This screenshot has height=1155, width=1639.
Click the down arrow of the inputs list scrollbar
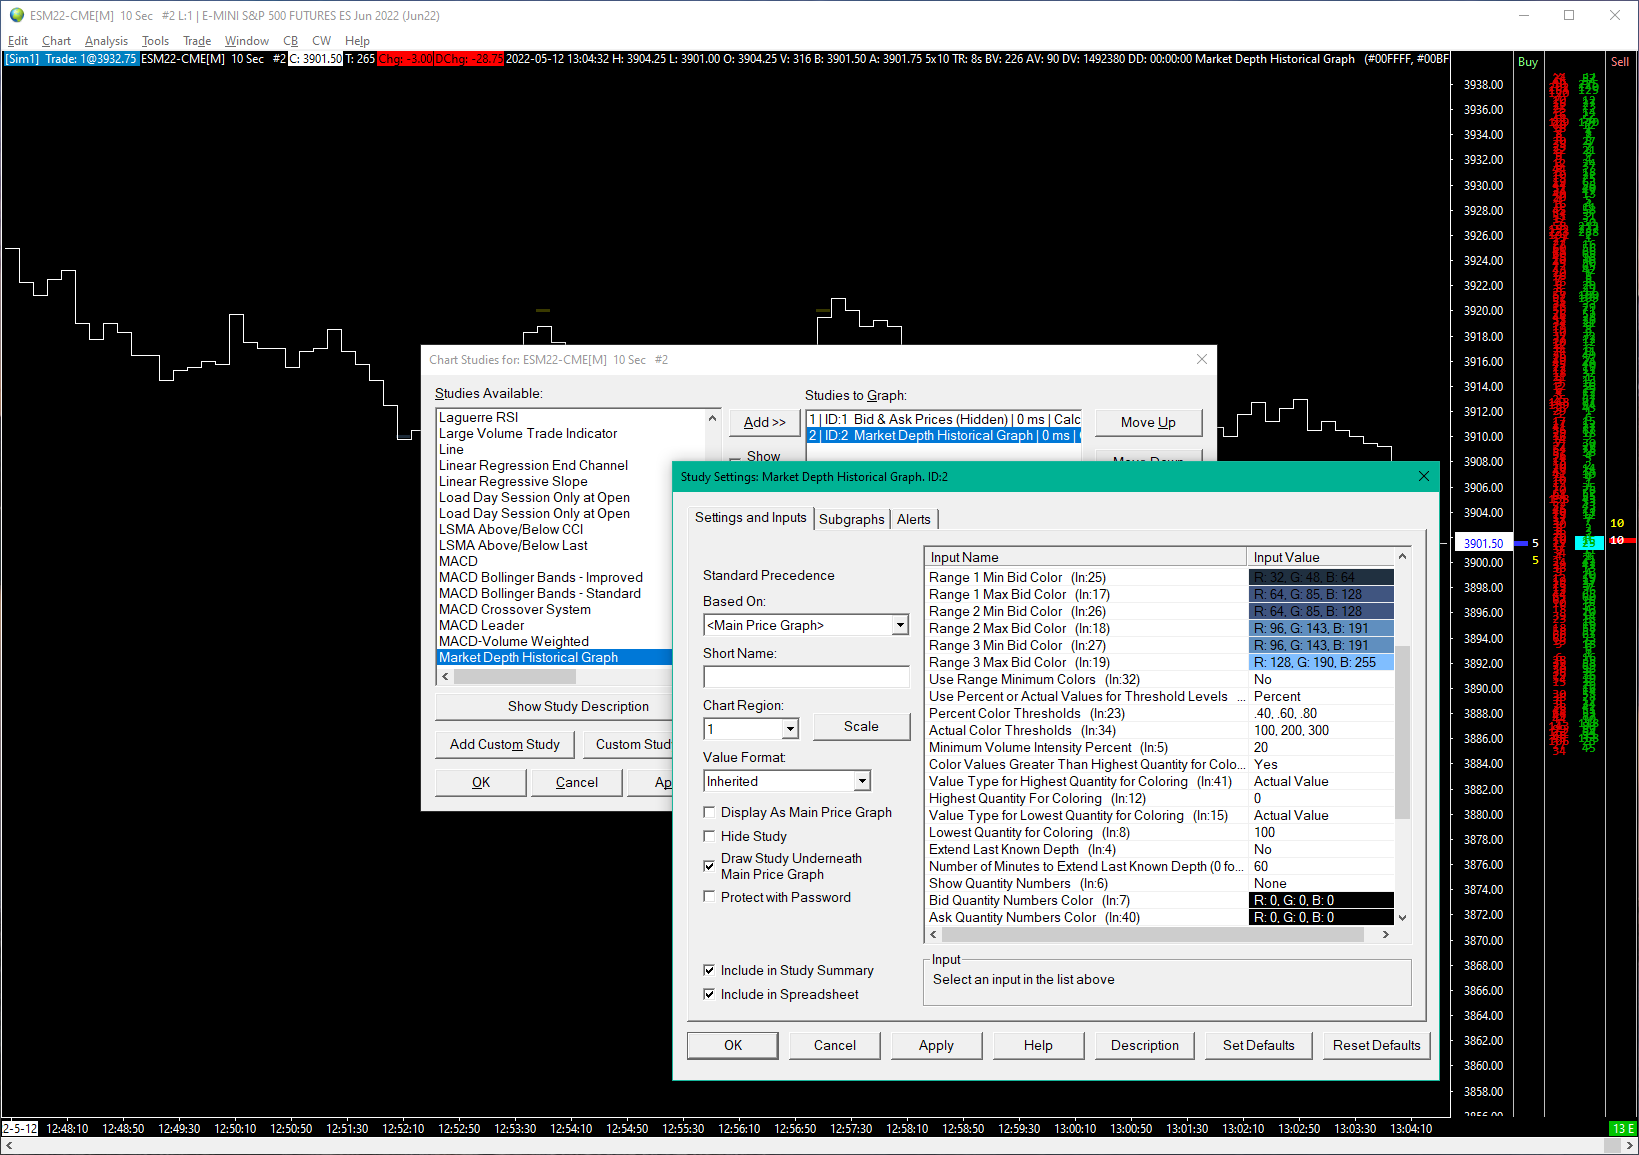click(1402, 917)
